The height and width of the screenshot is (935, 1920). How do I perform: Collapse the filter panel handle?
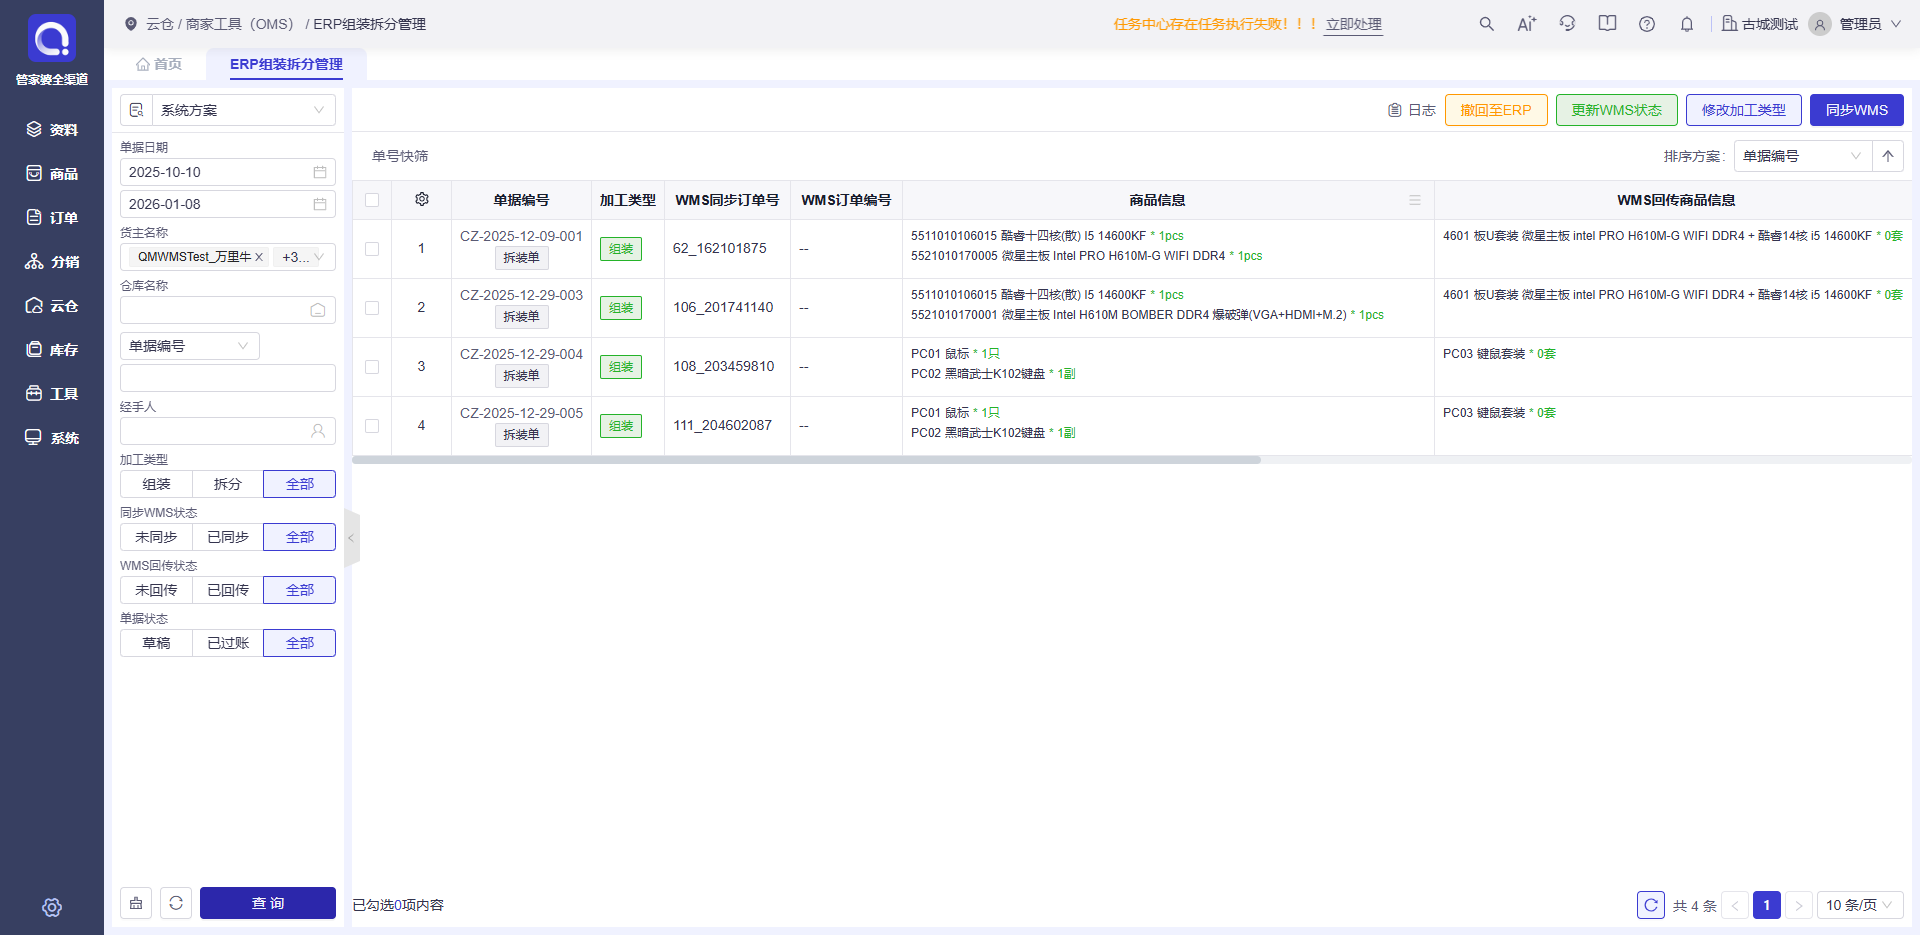351,538
